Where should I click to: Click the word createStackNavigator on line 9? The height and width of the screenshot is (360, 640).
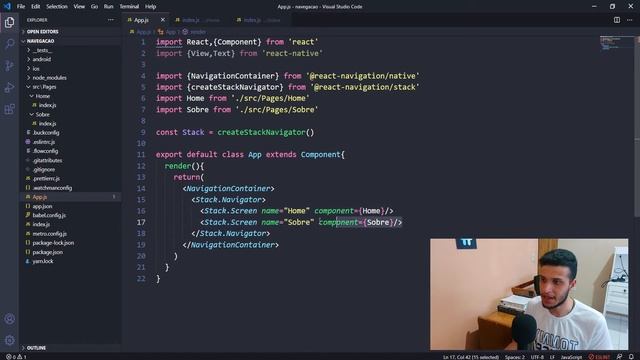(261, 132)
